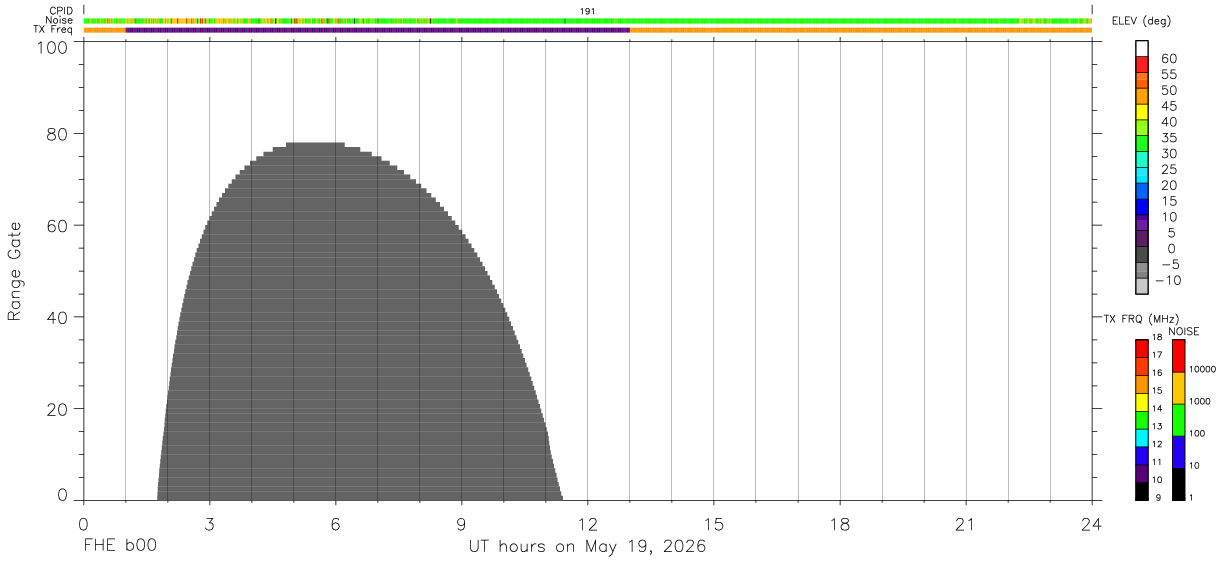The height and width of the screenshot is (567, 1228).
Task: Click the UT hours tick label '3'
Action: (x=209, y=524)
